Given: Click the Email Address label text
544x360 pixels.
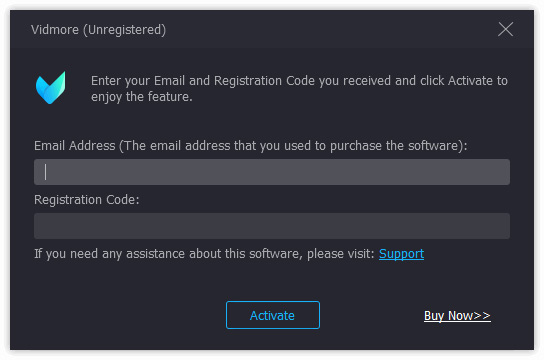Looking at the screenshot, I should point(250,146).
